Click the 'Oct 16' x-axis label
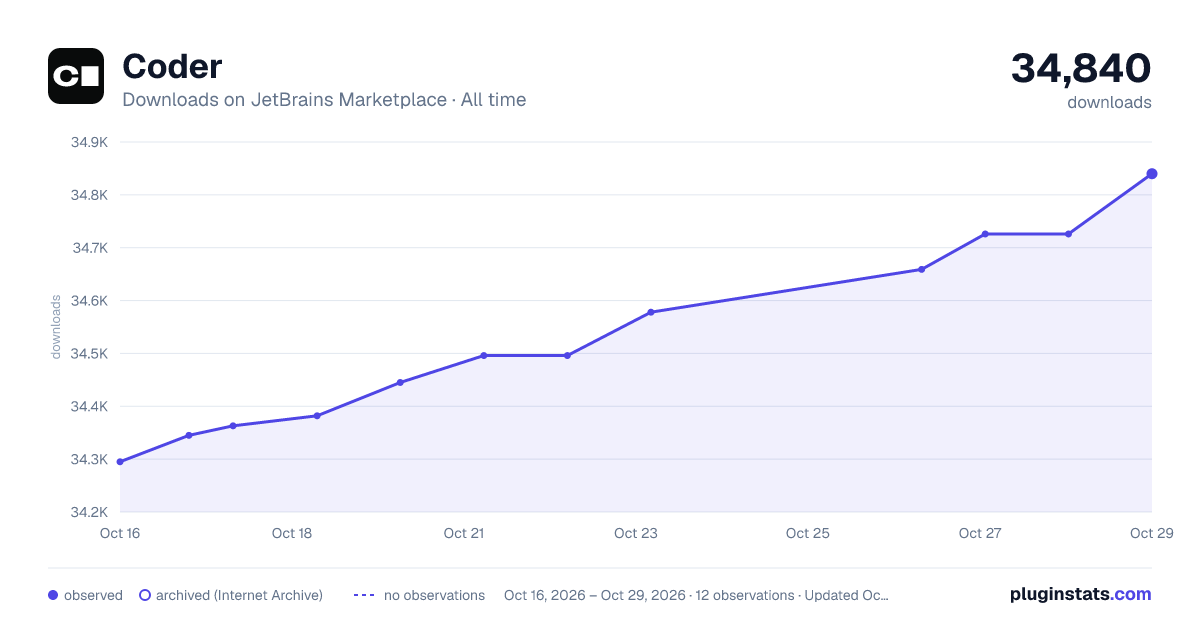 (120, 533)
